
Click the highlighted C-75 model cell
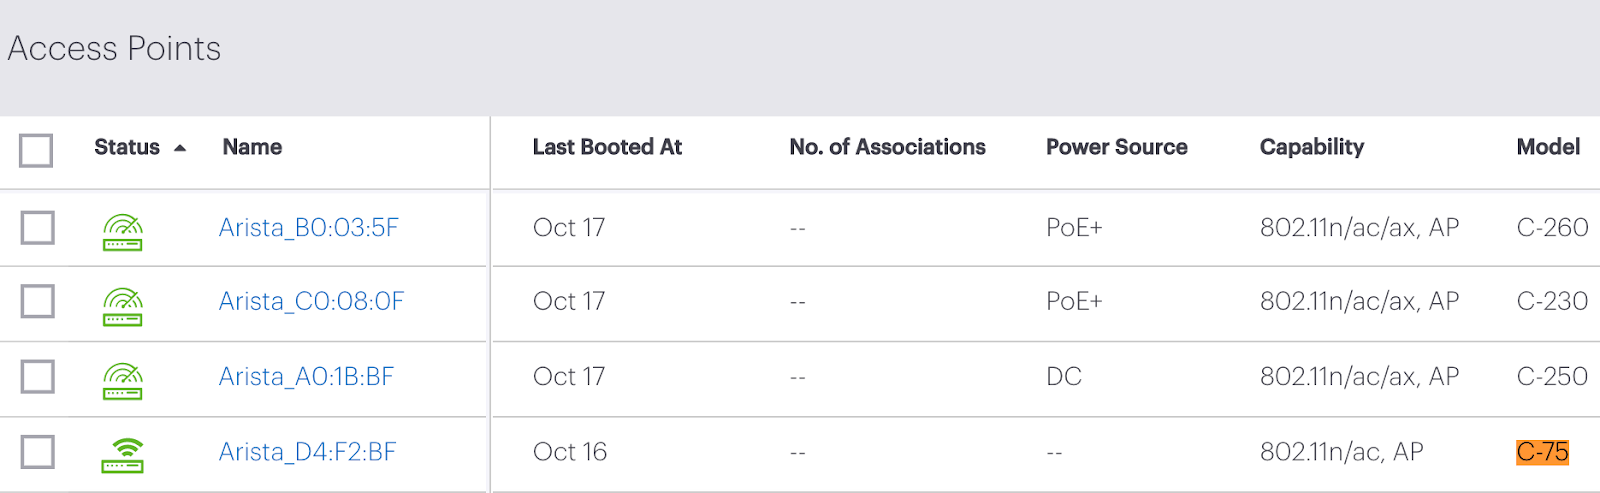1543,452
